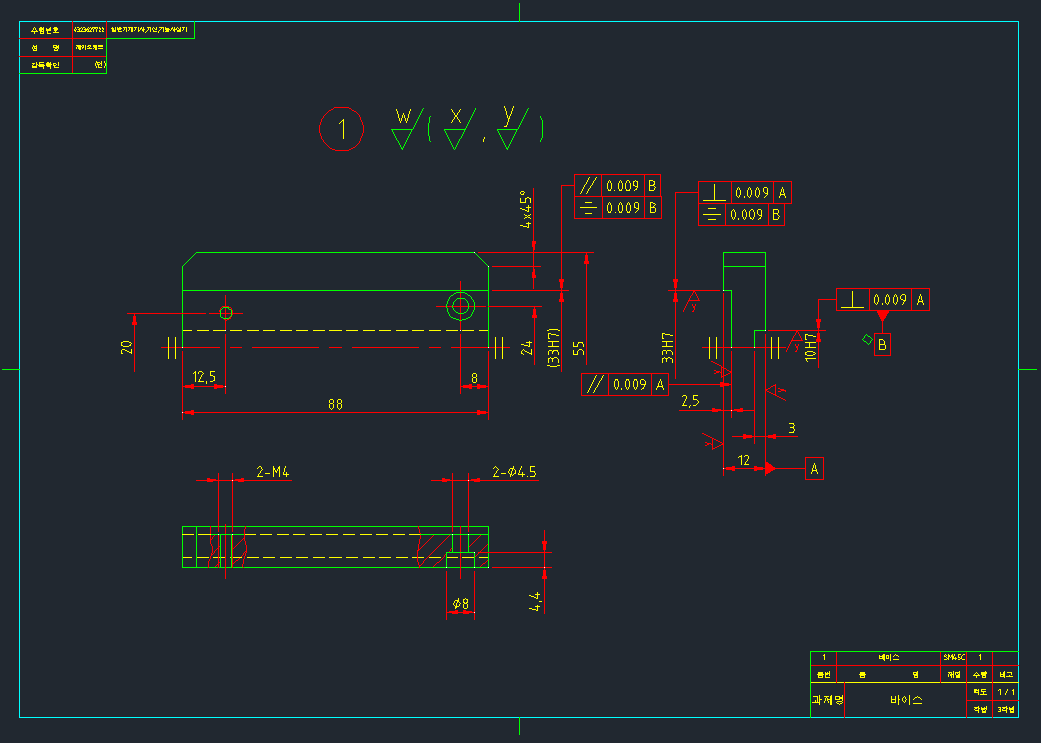Select the (인) seal cell text
The width and height of the screenshot is (1041, 743).
[x=100, y=64]
